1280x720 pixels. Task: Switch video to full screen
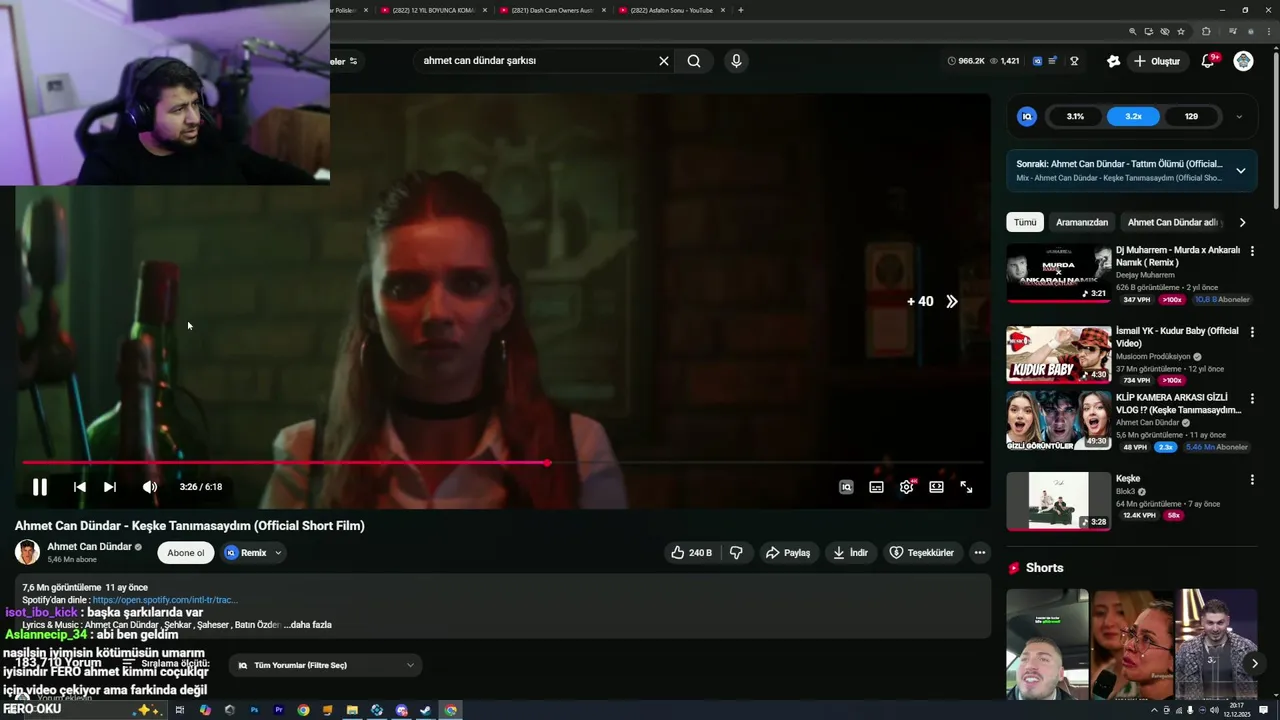(966, 487)
